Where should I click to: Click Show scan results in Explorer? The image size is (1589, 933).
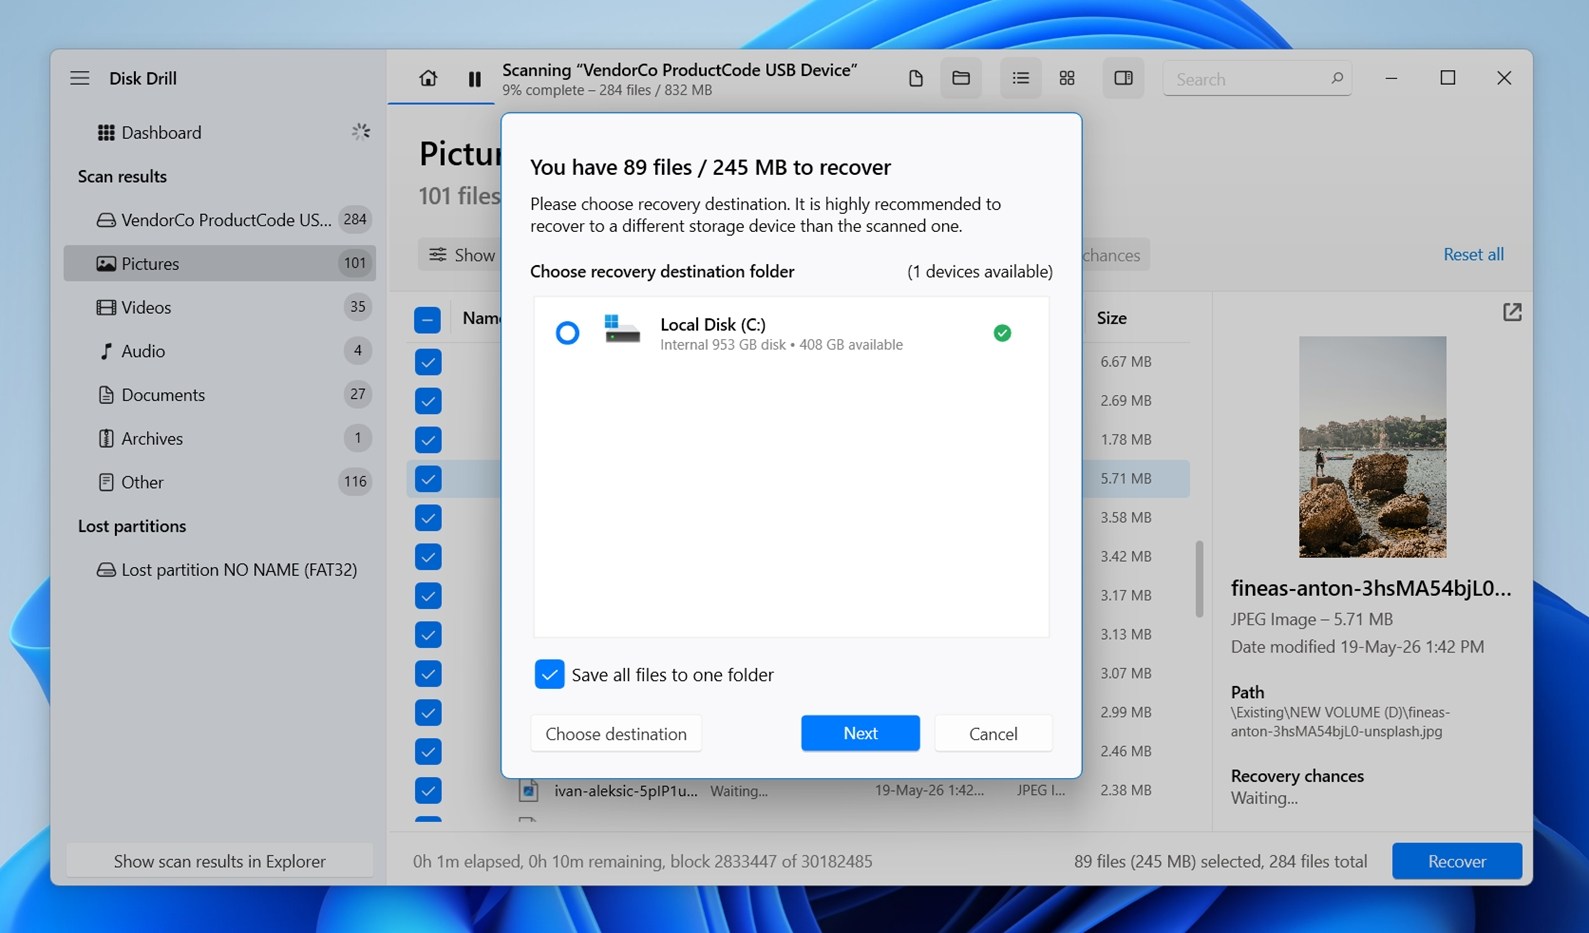tap(219, 861)
